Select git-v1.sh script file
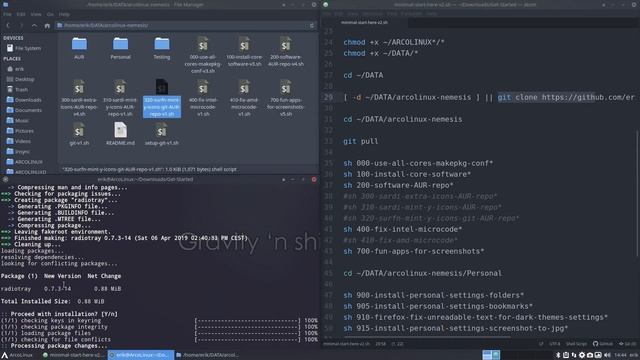Viewport: 640px width, 360px height. pyautogui.click(x=79, y=134)
